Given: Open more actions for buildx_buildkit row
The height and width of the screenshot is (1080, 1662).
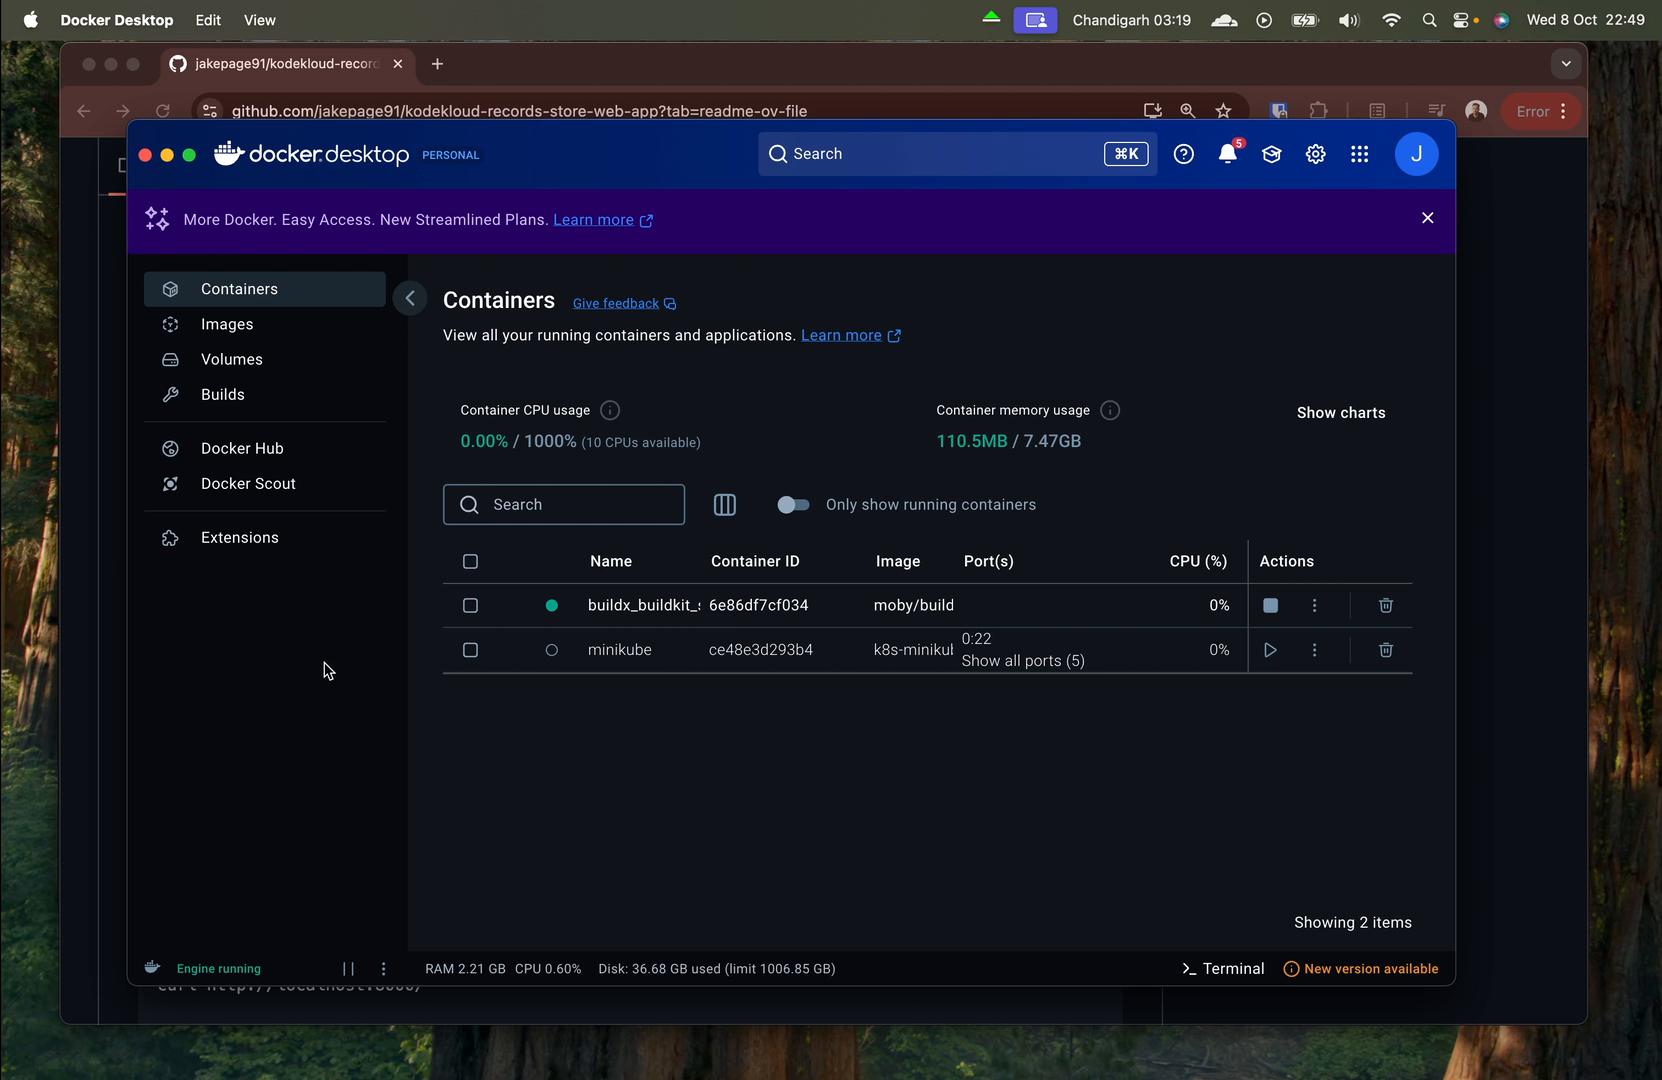Looking at the screenshot, I should click(x=1314, y=605).
